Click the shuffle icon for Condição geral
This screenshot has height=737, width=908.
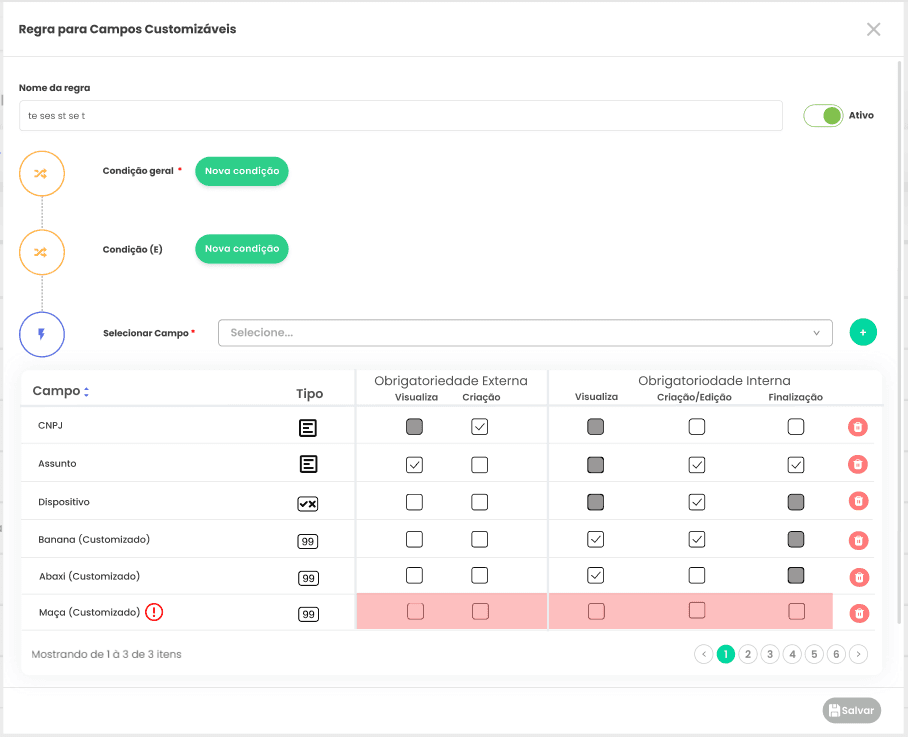click(x=42, y=174)
